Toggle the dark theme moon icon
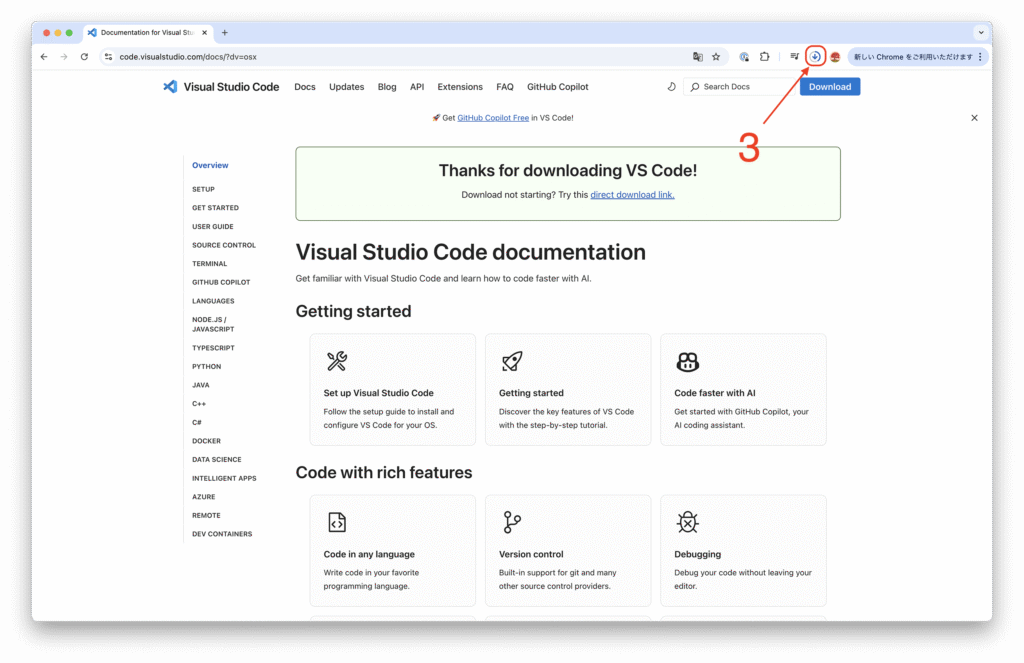This screenshot has height=663, width=1024. (x=671, y=86)
